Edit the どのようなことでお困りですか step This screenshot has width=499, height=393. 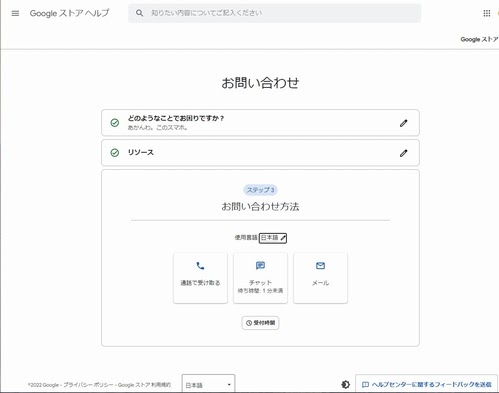[404, 123]
